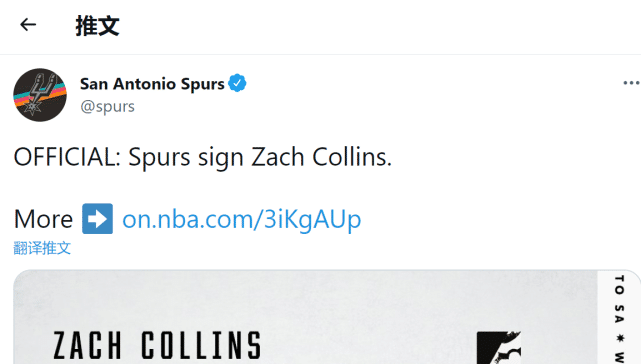Viewport: 641px width, 364px height.
Task: Click the word OFFICIAL in the tweet
Action: (x=64, y=157)
